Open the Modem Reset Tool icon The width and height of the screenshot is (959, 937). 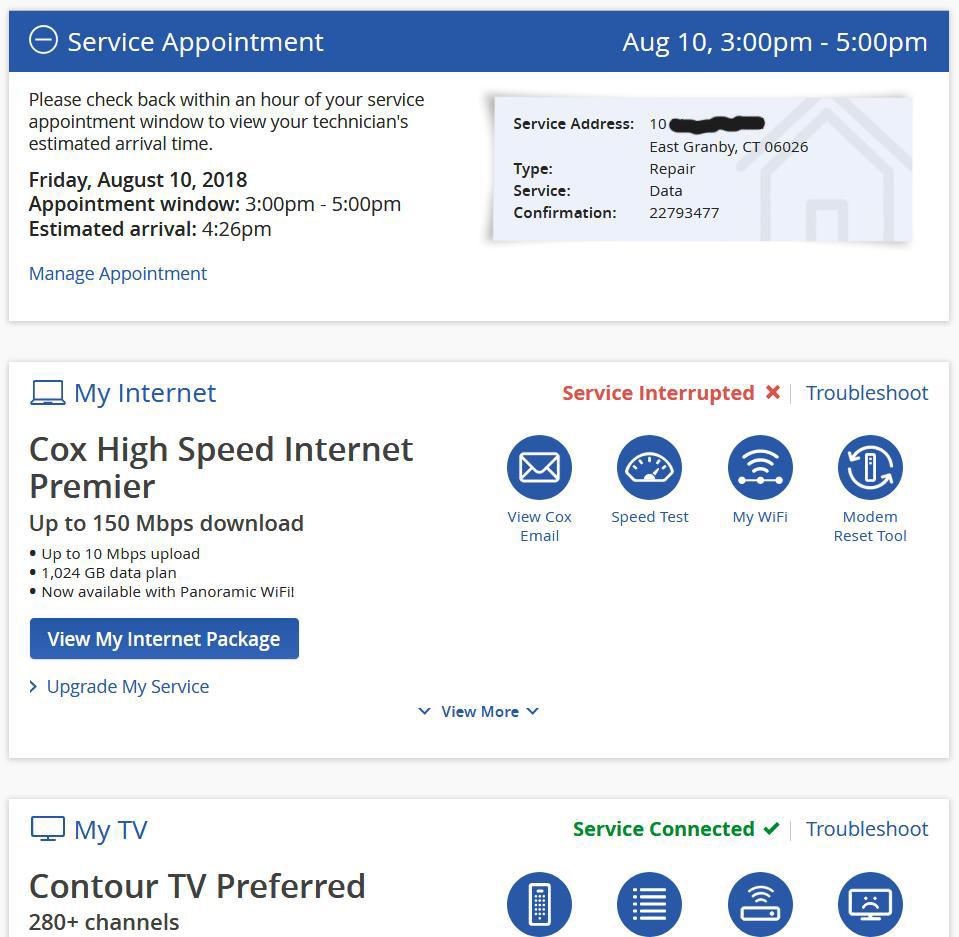(x=870, y=467)
